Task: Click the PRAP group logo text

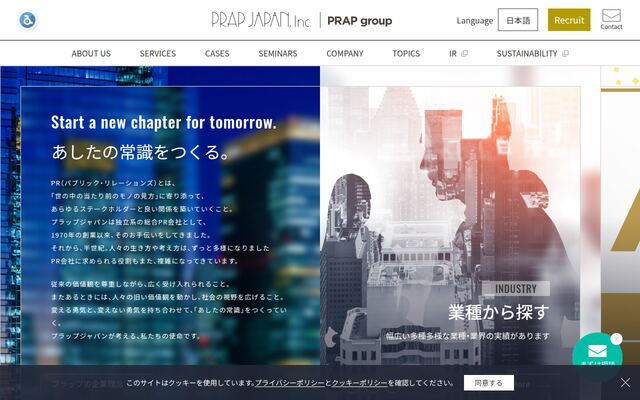Action: [x=360, y=20]
